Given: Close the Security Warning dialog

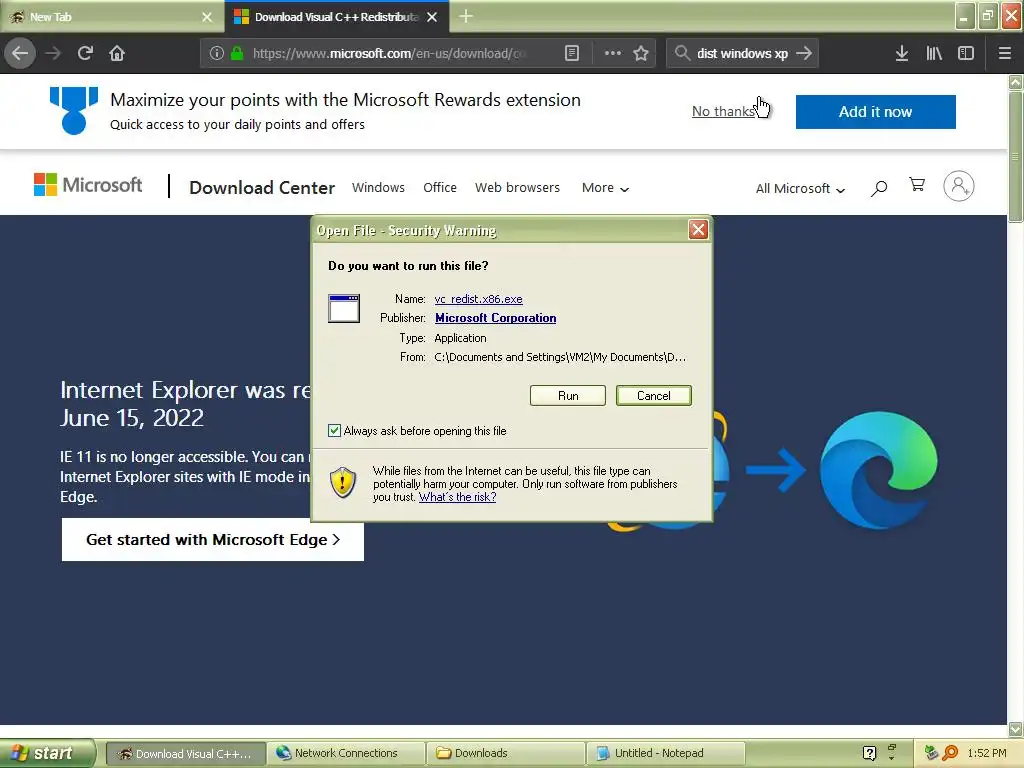Looking at the screenshot, I should point(698,229).
